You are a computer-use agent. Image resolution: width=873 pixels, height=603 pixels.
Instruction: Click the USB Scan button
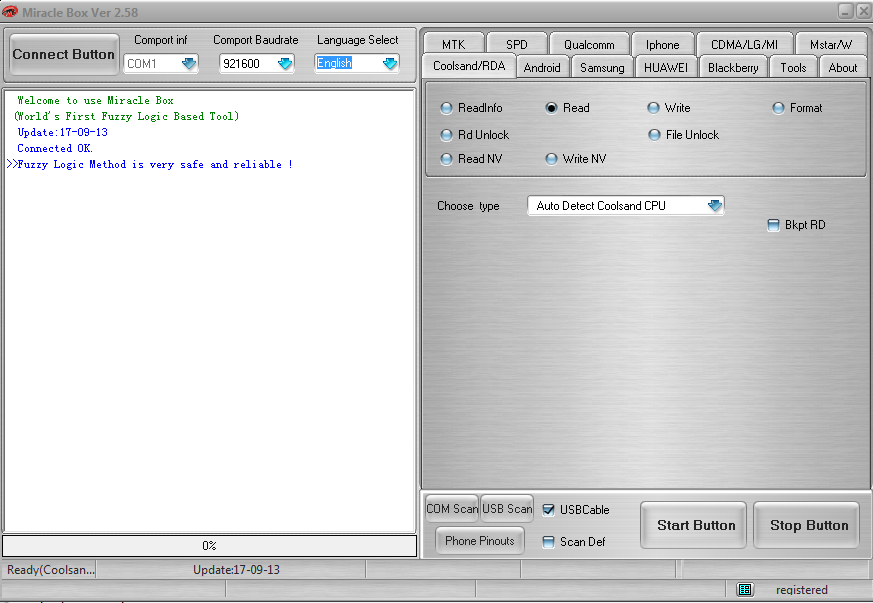[x=507, y=508]
